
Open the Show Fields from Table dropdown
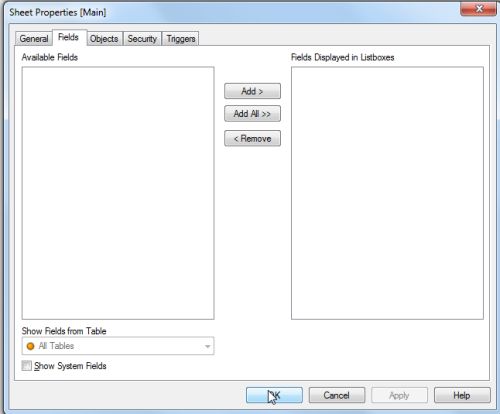pos(118,346)
